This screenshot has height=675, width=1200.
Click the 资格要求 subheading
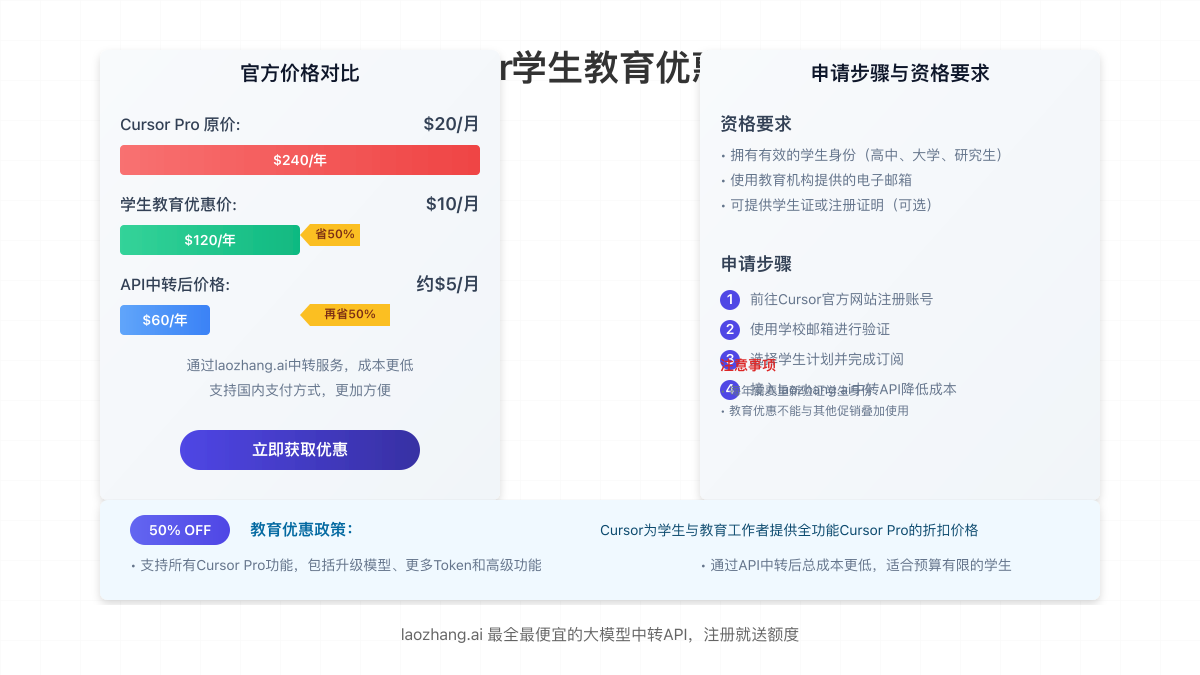pyautogui.click(x=756, y=124)
